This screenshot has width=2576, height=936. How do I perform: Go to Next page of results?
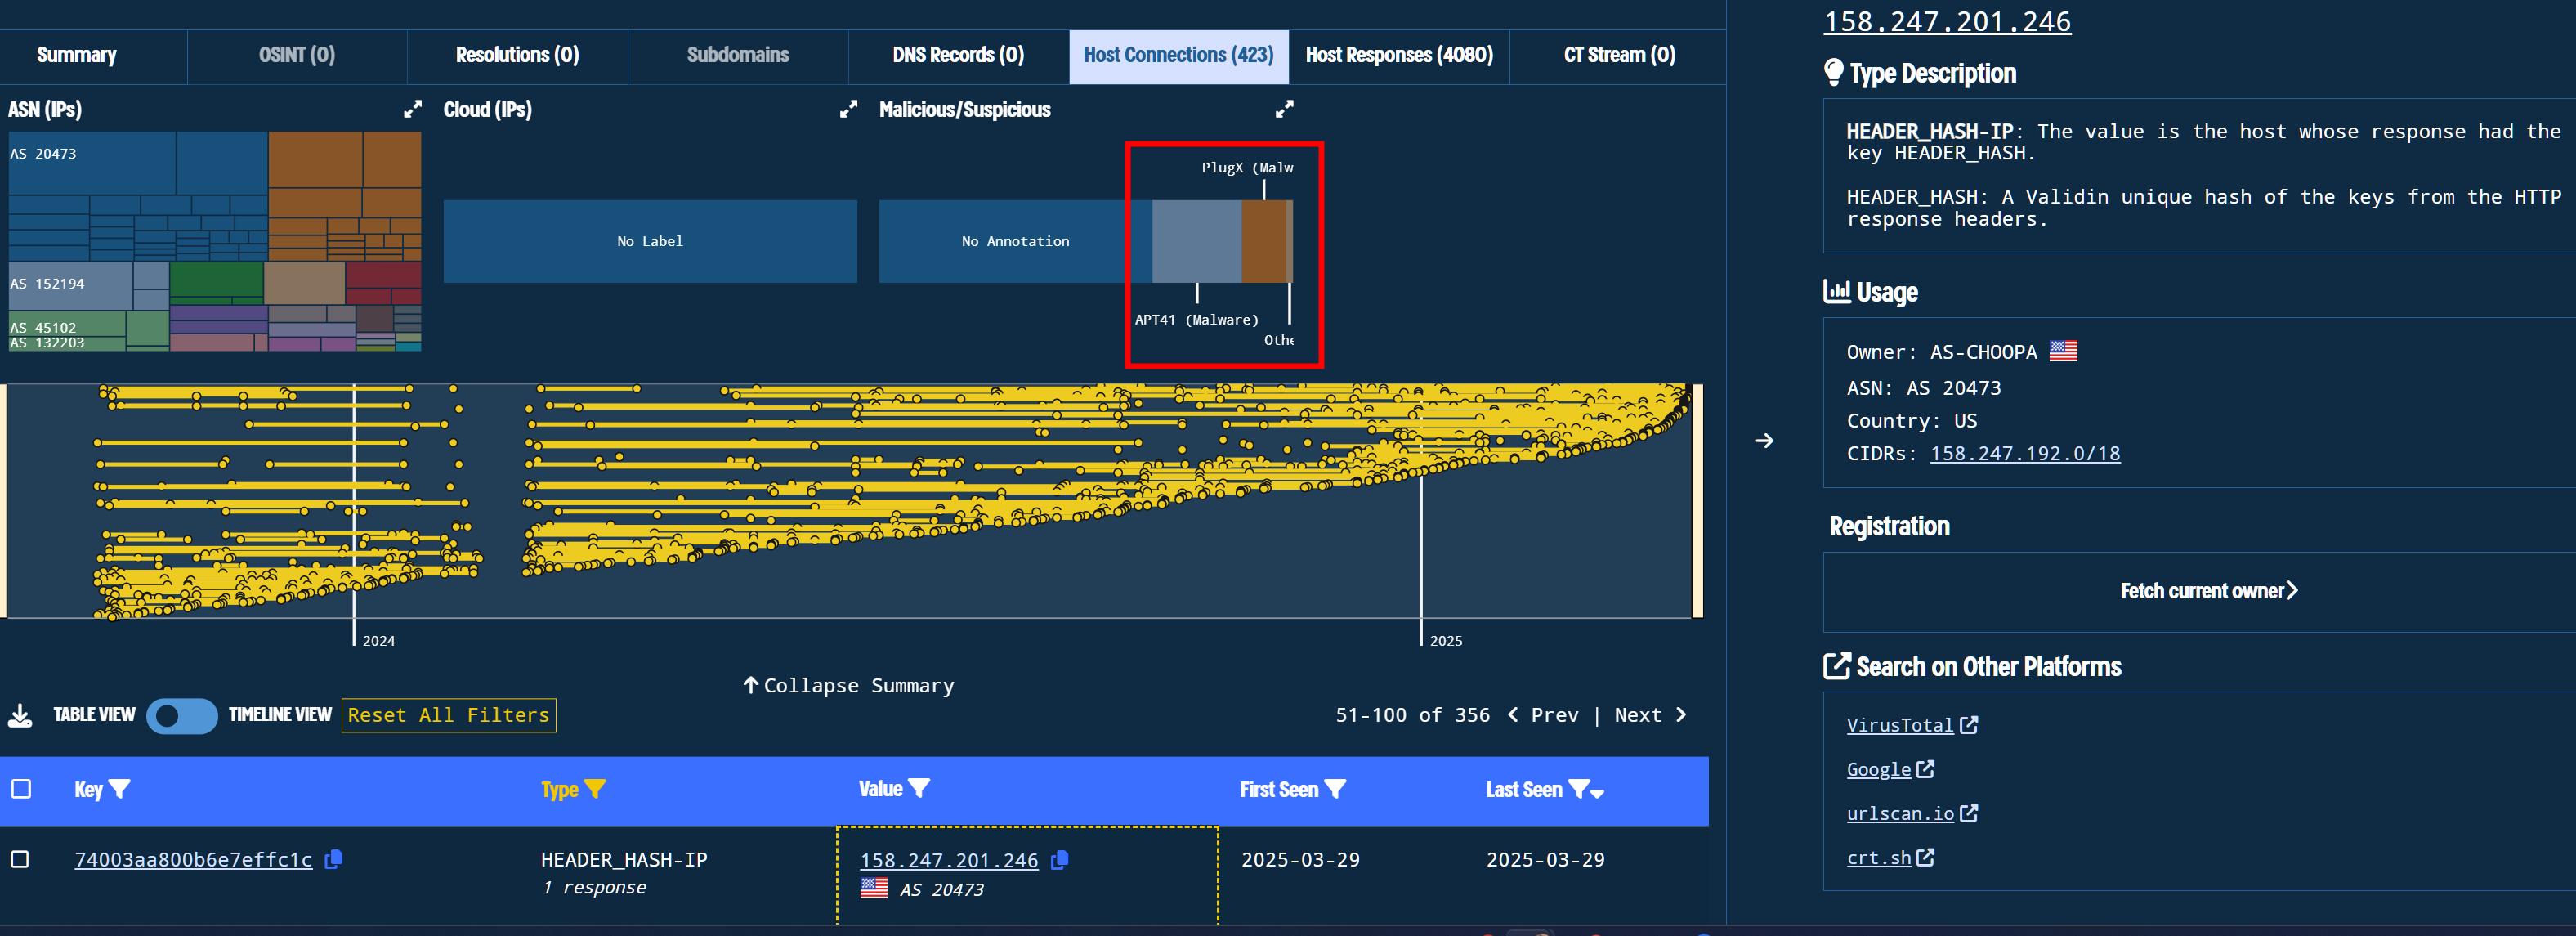click(1650, 715)
